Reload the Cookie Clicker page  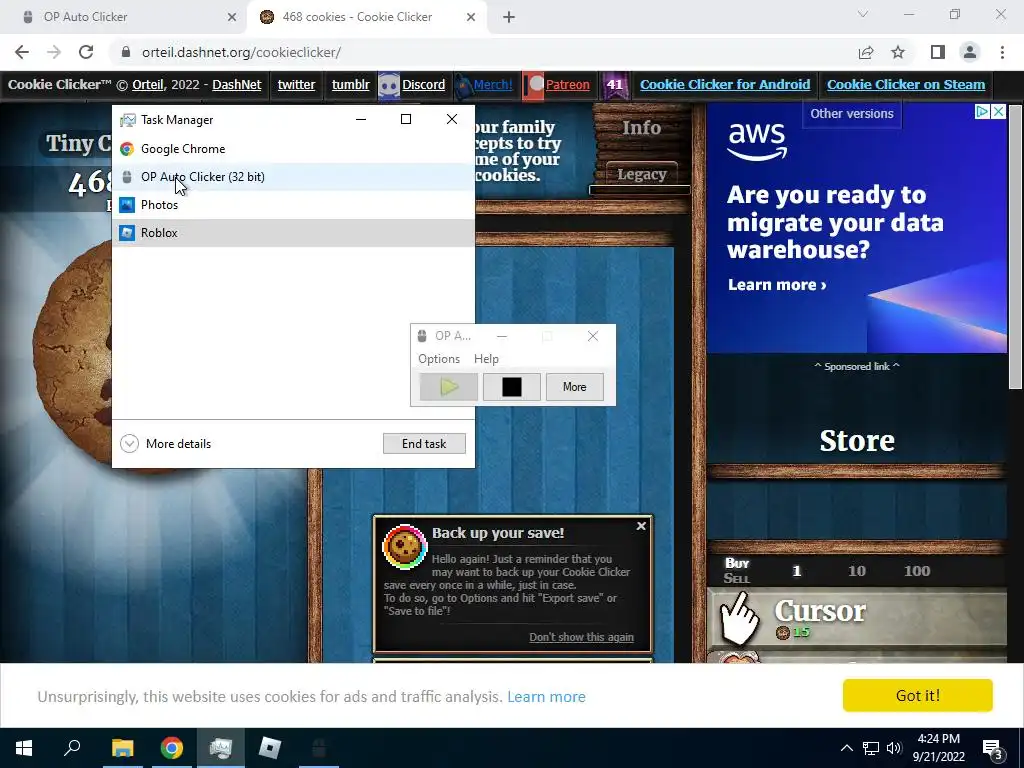coord(86,52)
